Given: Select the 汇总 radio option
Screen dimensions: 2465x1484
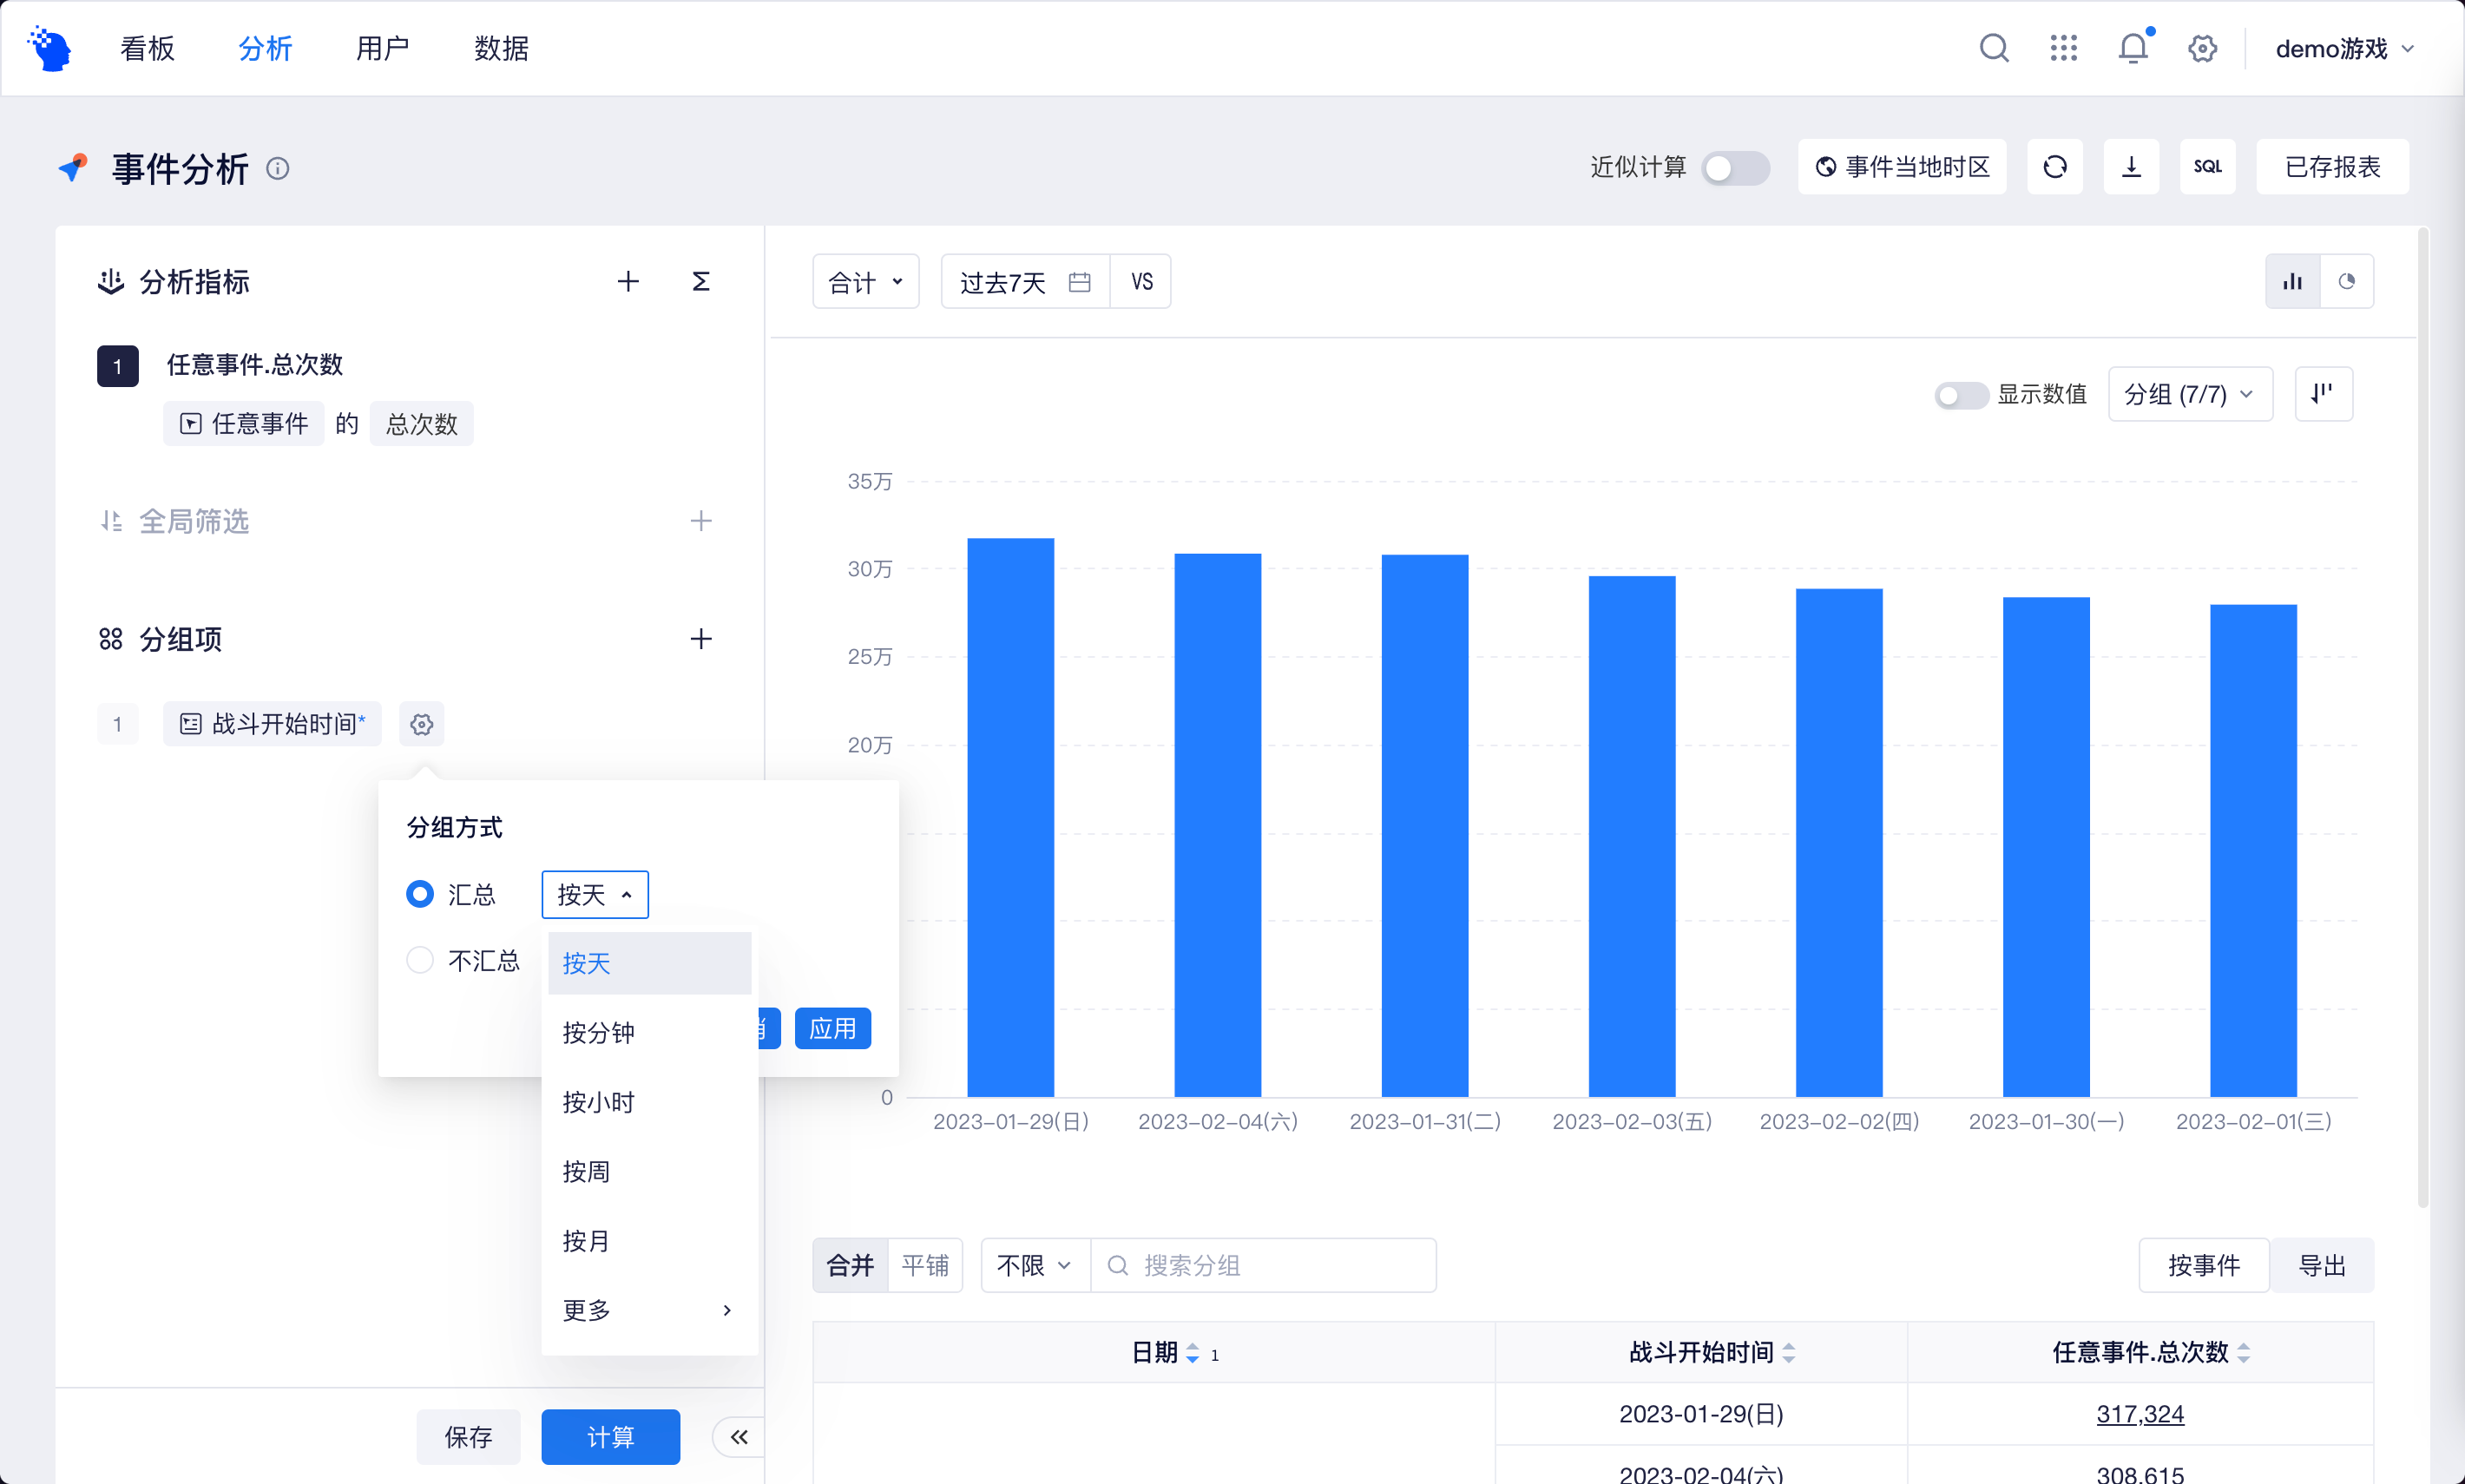Looking at the screenshot, I should (419, 894).
